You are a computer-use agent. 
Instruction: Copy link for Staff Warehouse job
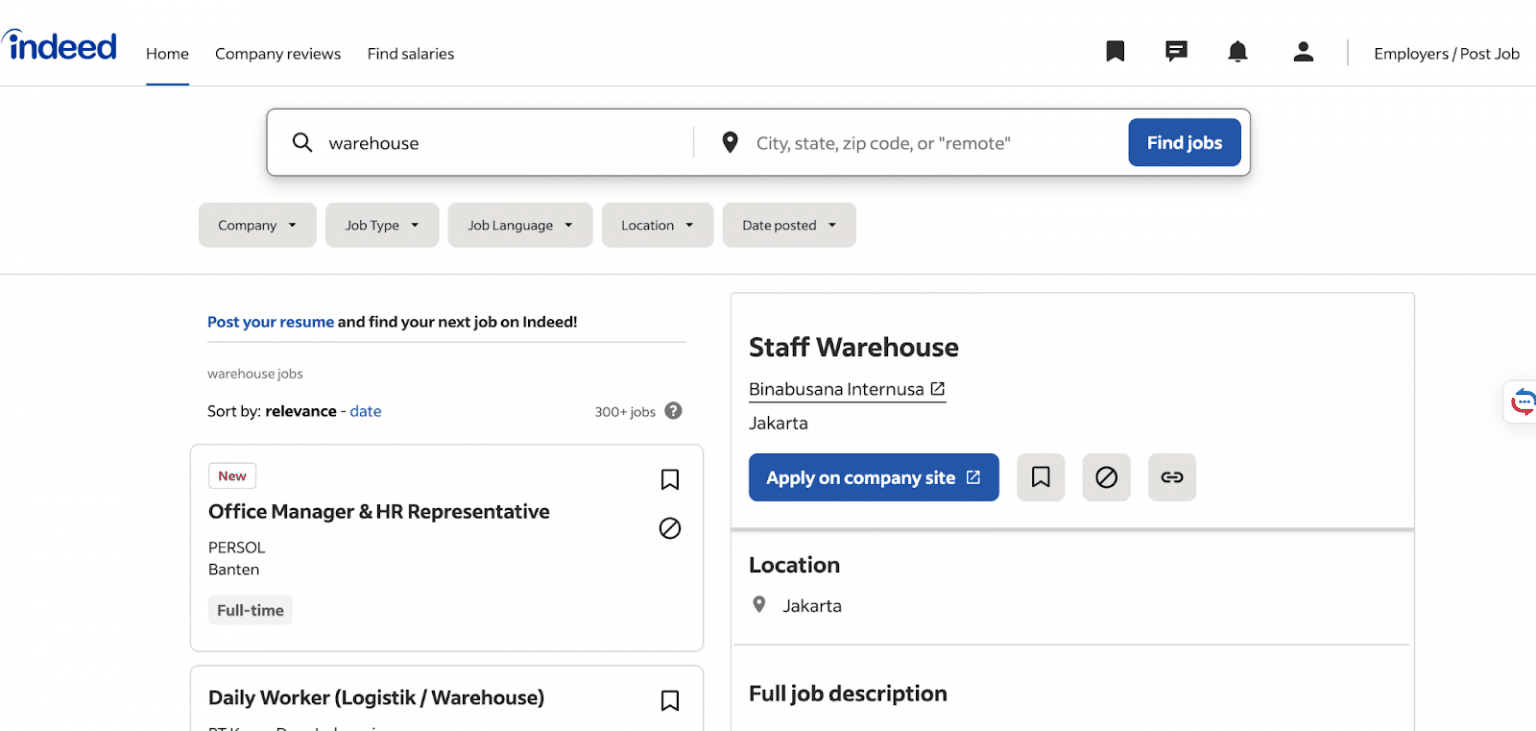coord(1171,478)
